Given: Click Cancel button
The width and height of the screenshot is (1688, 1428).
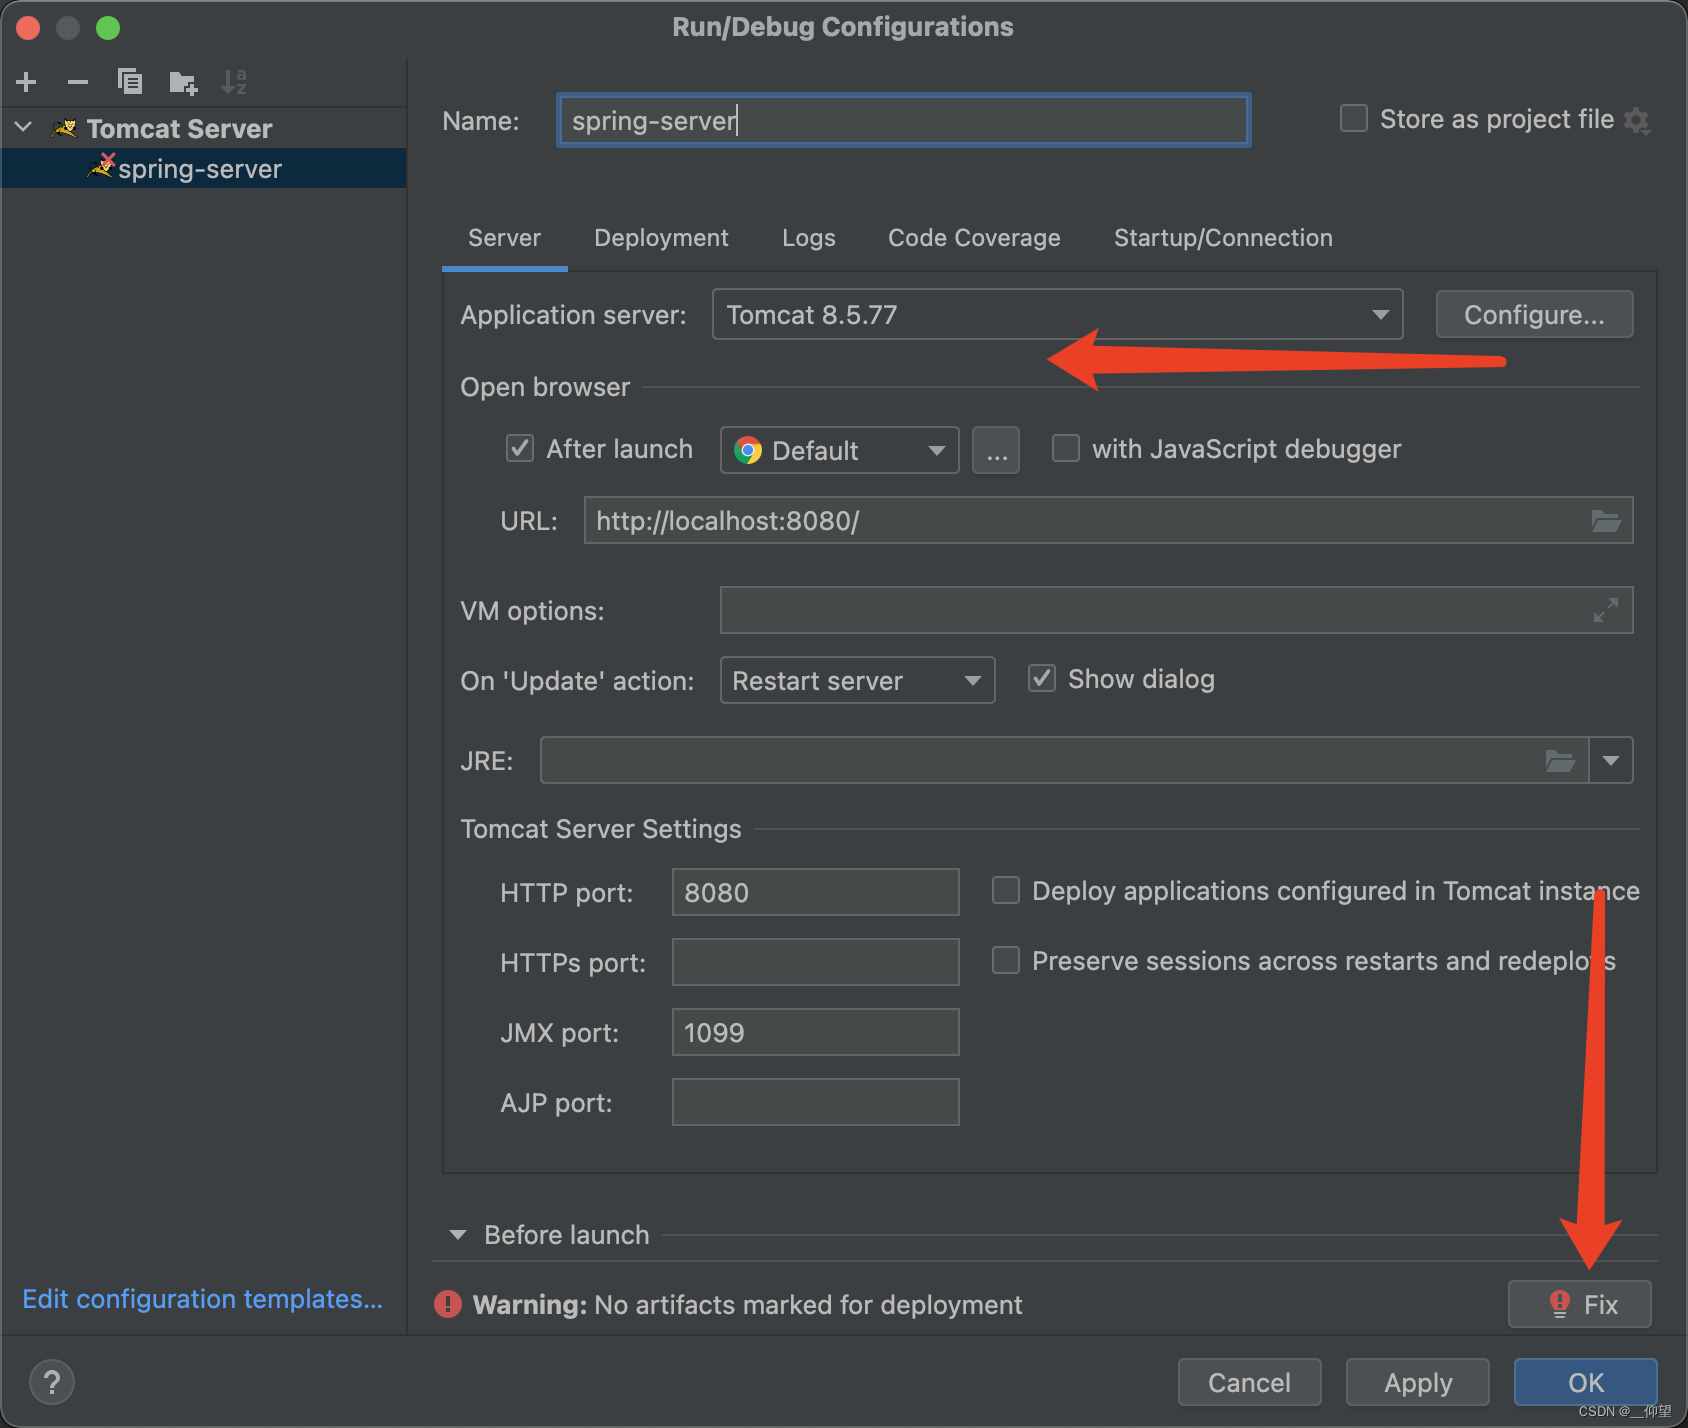Looking at the screenshot, I should coord(1250,1382).
